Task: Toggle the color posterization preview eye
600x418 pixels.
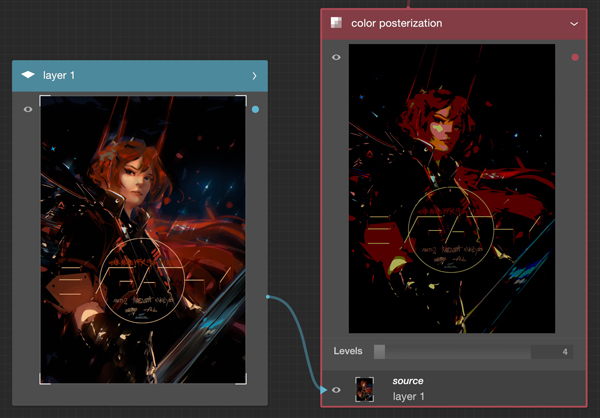Action: 336,57
